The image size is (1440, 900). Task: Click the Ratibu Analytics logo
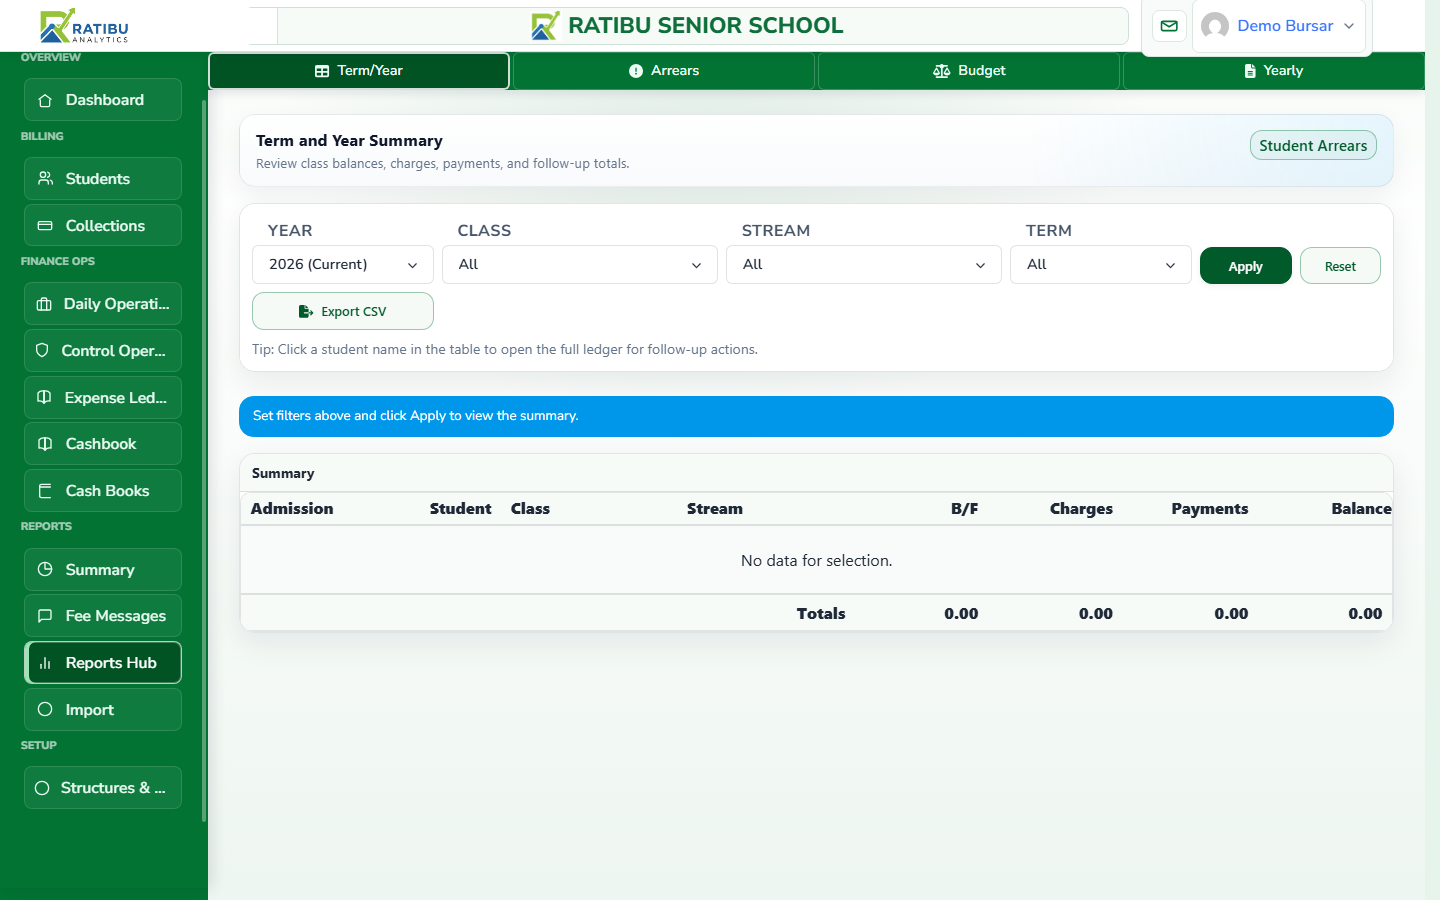84,26
